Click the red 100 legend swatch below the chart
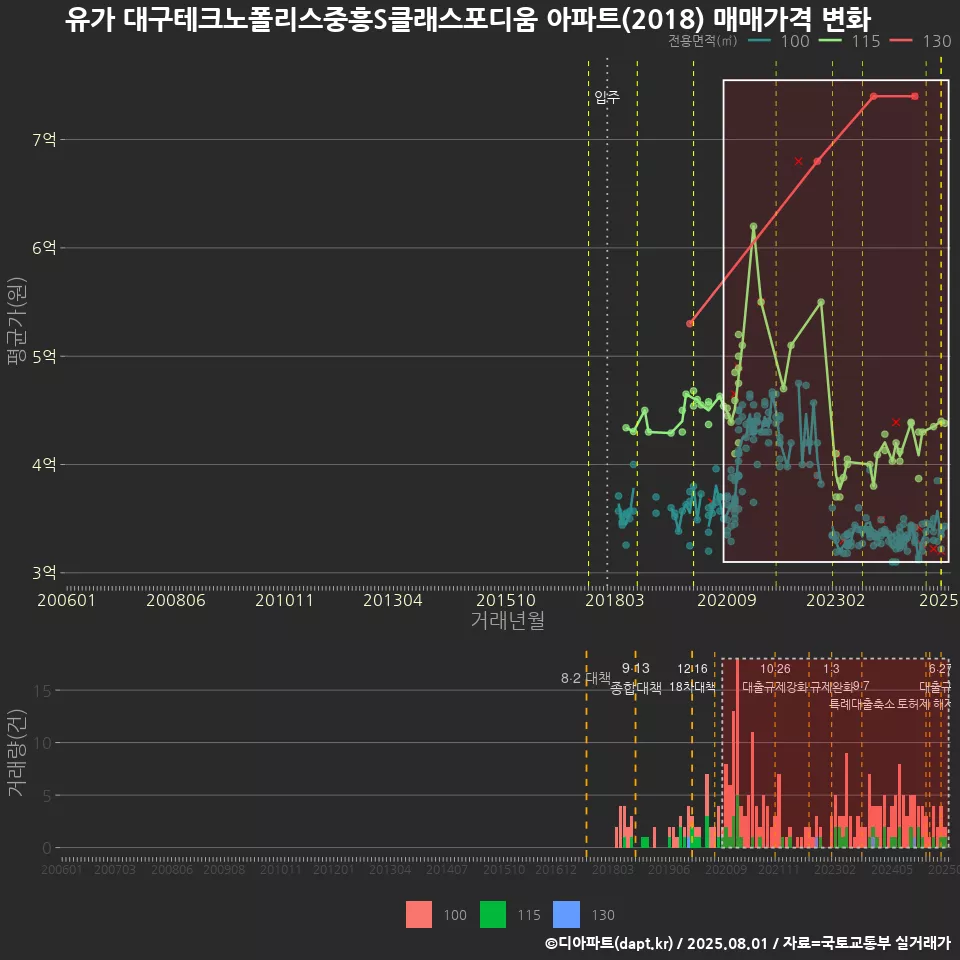The image size is (960, 960). (419, 915)
